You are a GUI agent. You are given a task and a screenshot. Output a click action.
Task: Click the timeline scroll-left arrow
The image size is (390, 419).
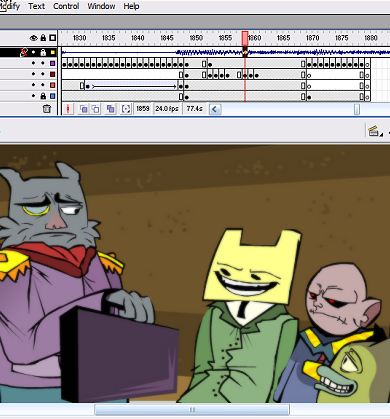click(x=215, y=109)
